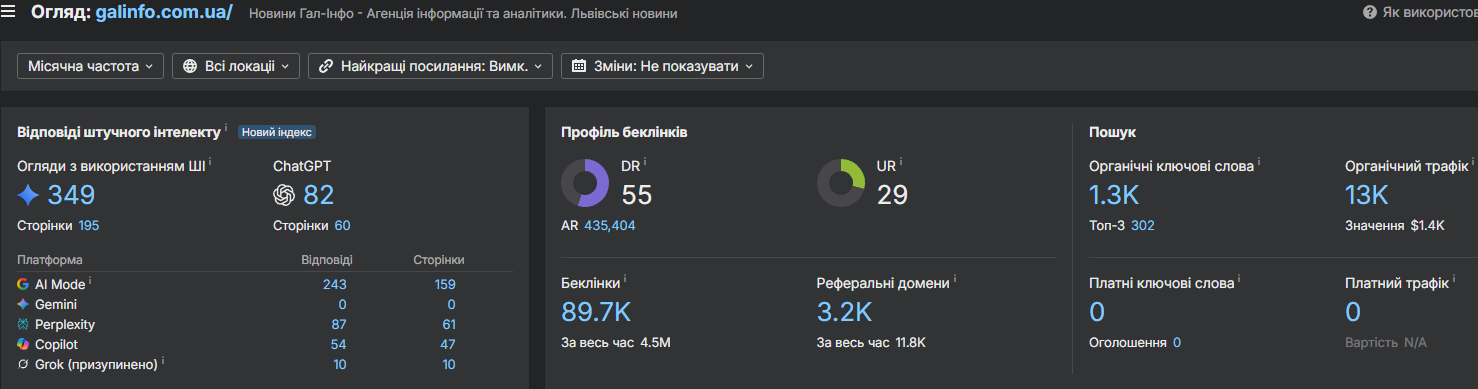Click the Copilot platform icon
This screenshot has width=1478, height=389.
(23, 344)
